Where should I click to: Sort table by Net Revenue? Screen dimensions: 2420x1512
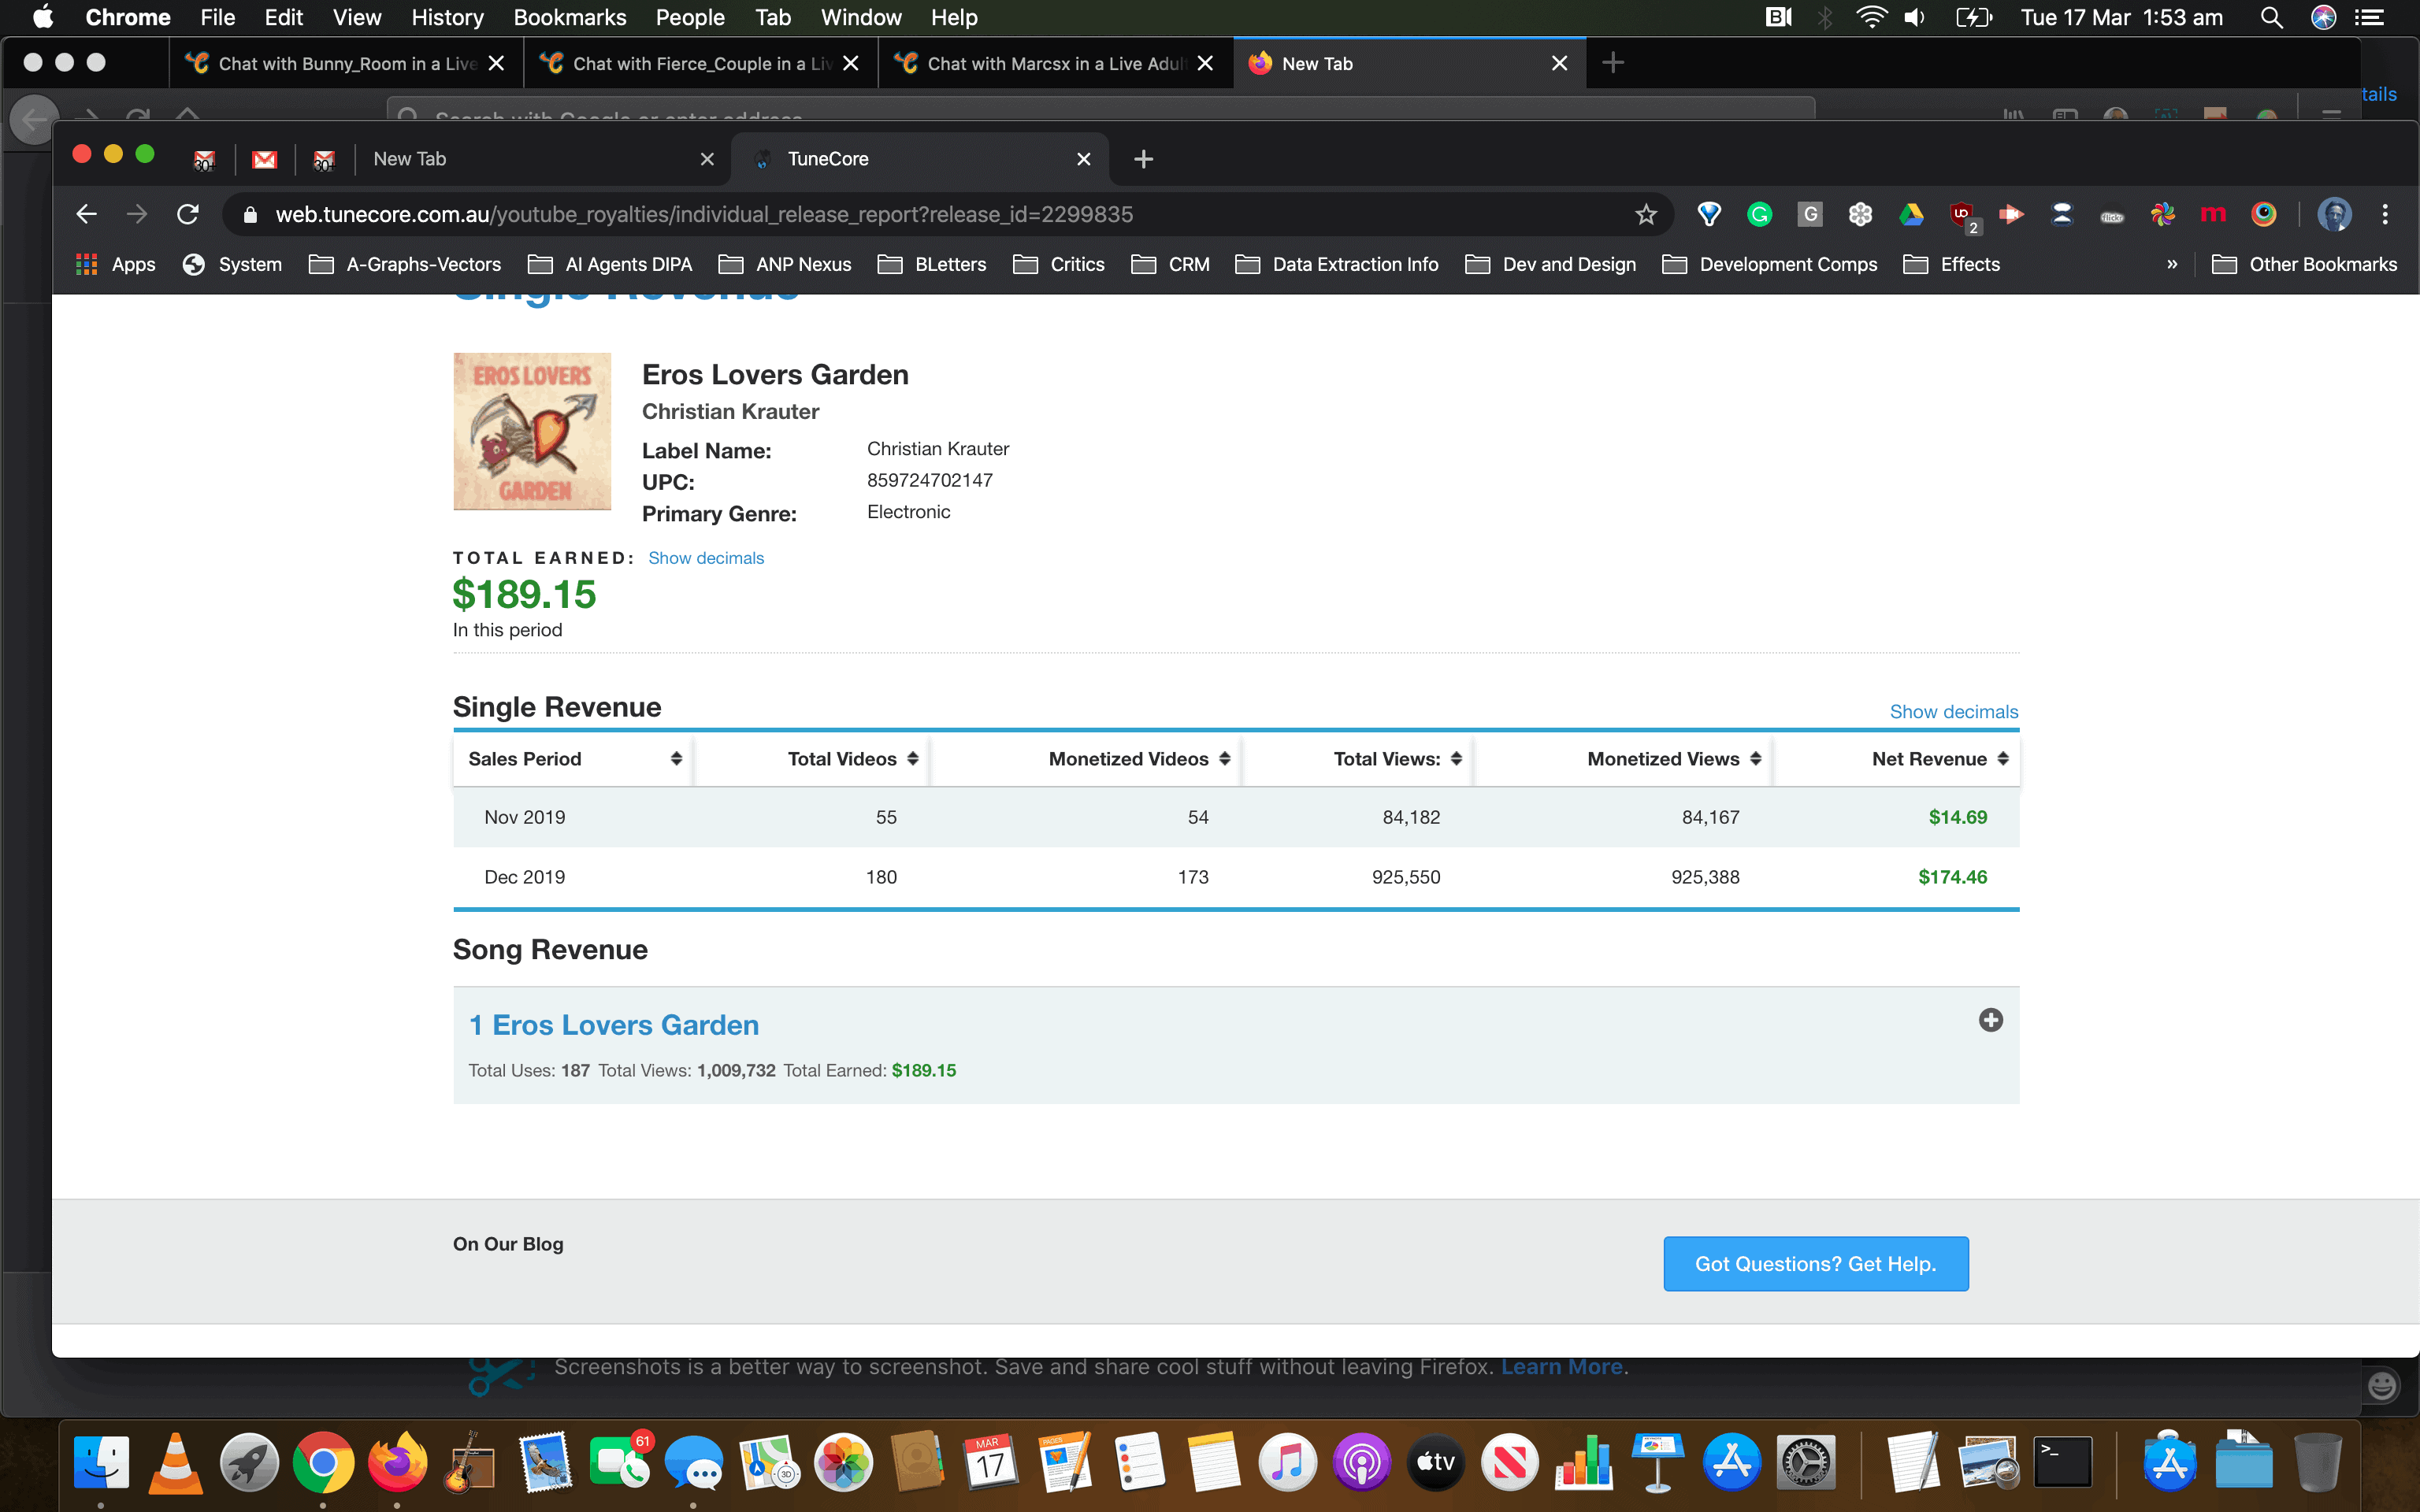click(x=1897, y=759)
